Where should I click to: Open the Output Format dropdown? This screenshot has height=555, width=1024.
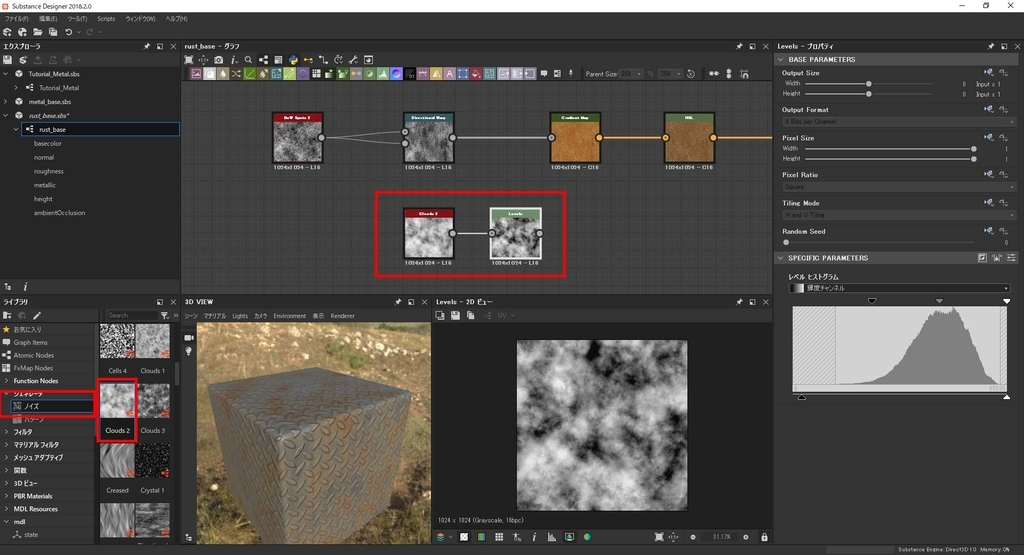coord(894,122)
